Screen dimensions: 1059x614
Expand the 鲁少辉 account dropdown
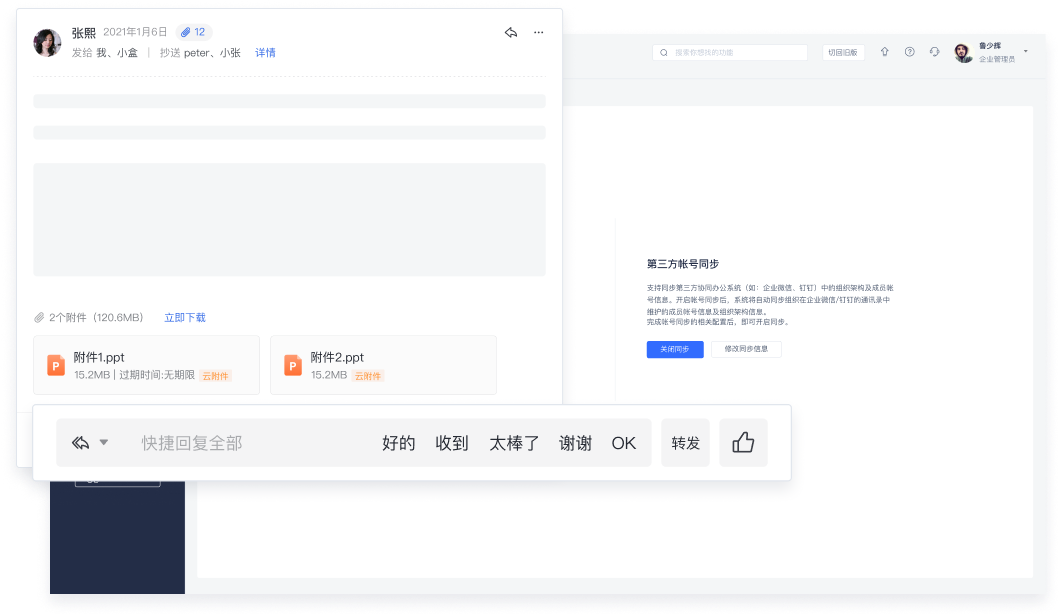pos(1025,51)
